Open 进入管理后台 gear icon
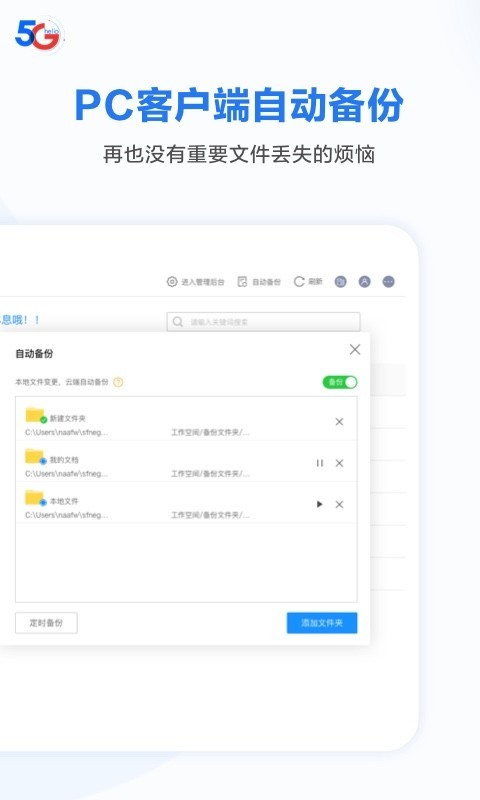The image size is (480, 800). (x=172, y=282)
